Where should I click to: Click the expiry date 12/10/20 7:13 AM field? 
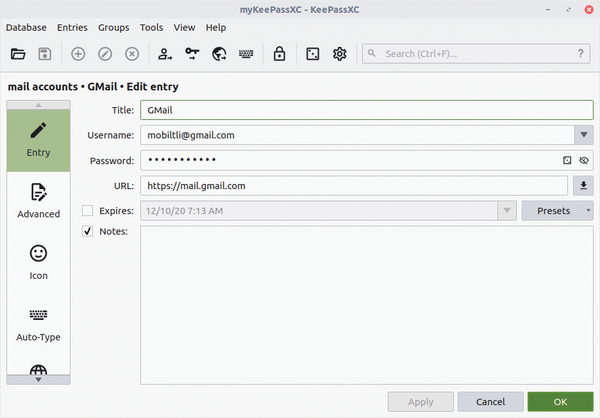[319, 211]
